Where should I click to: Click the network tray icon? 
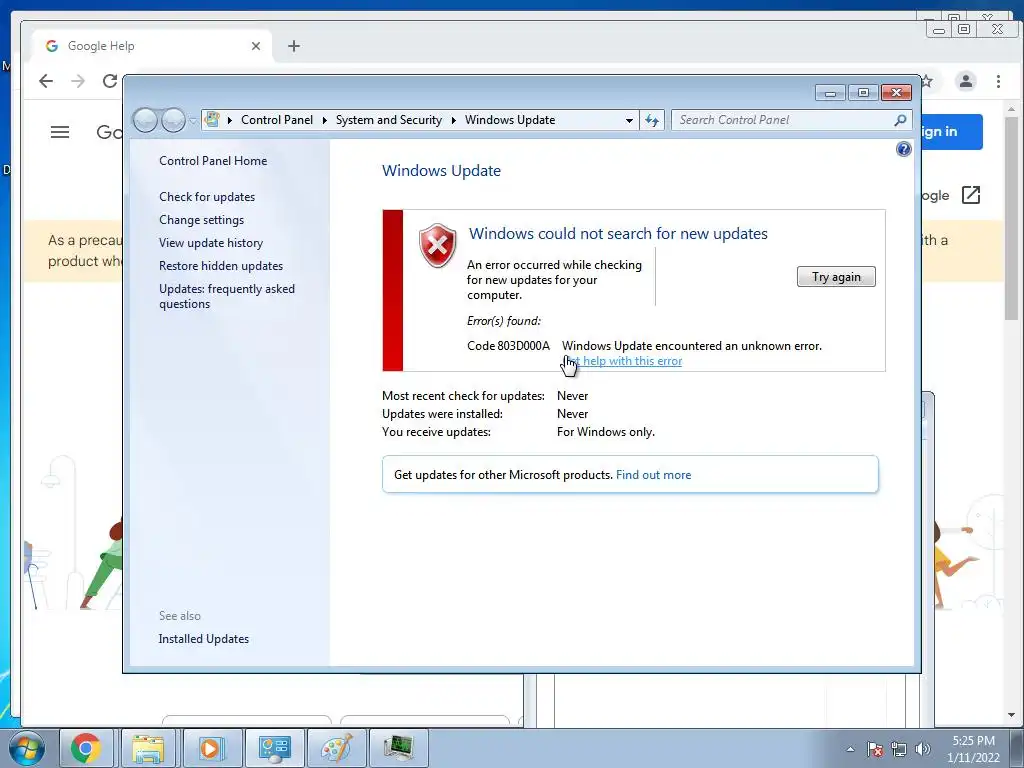[x=899, y=749]
